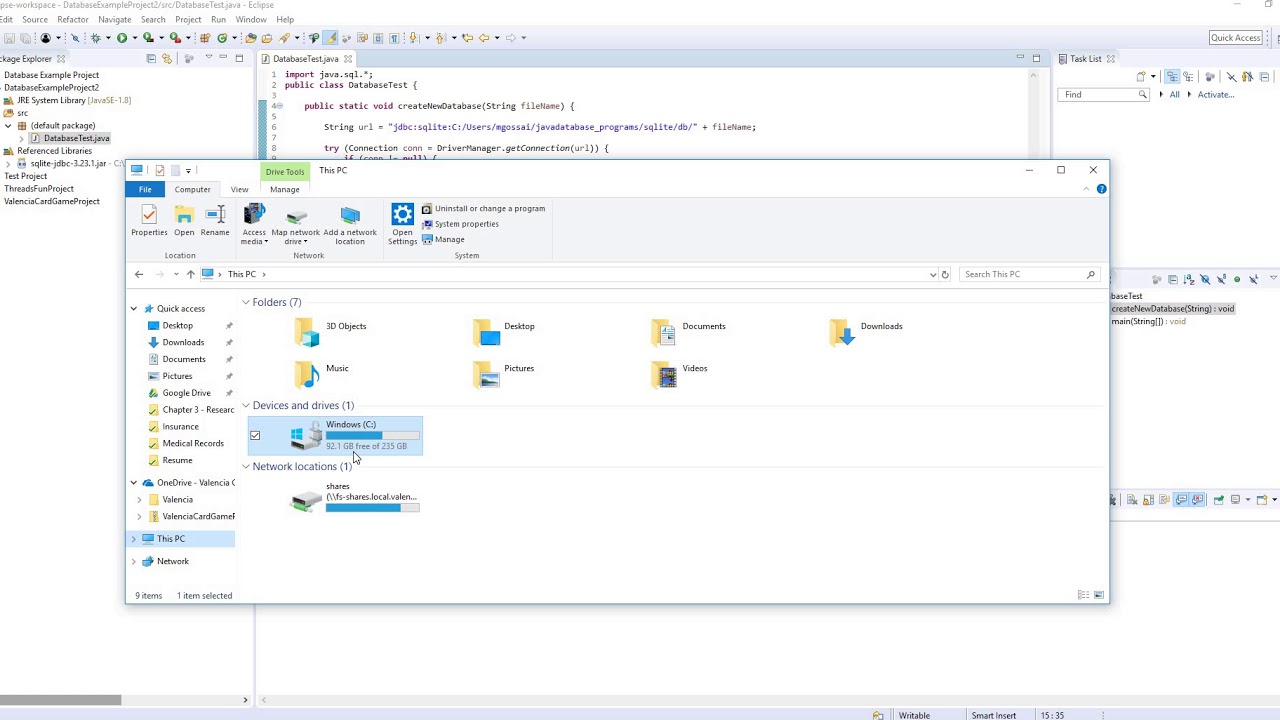Collapse Quick access in navigation pane
Viewport: 1280px width, 720px height.
(134, 309)
